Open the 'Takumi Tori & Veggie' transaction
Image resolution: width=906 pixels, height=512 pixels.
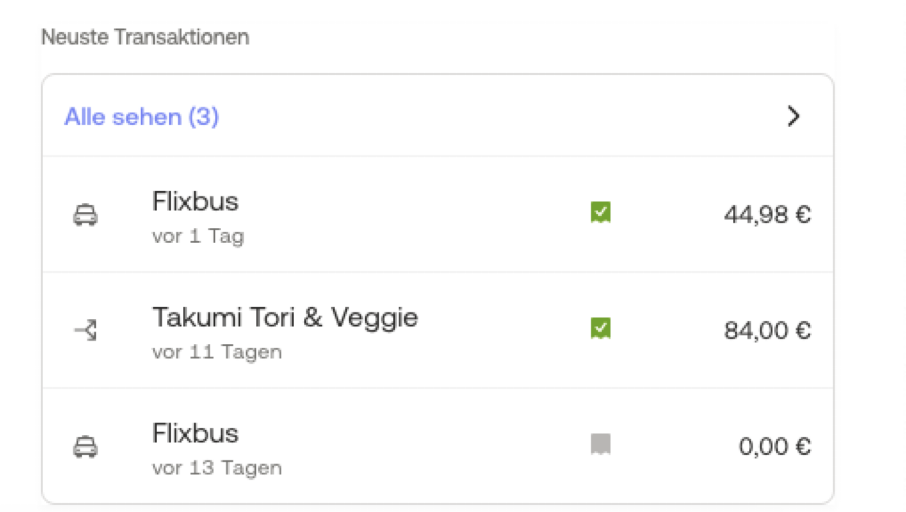pyautogui.click(x=438, y=330)
